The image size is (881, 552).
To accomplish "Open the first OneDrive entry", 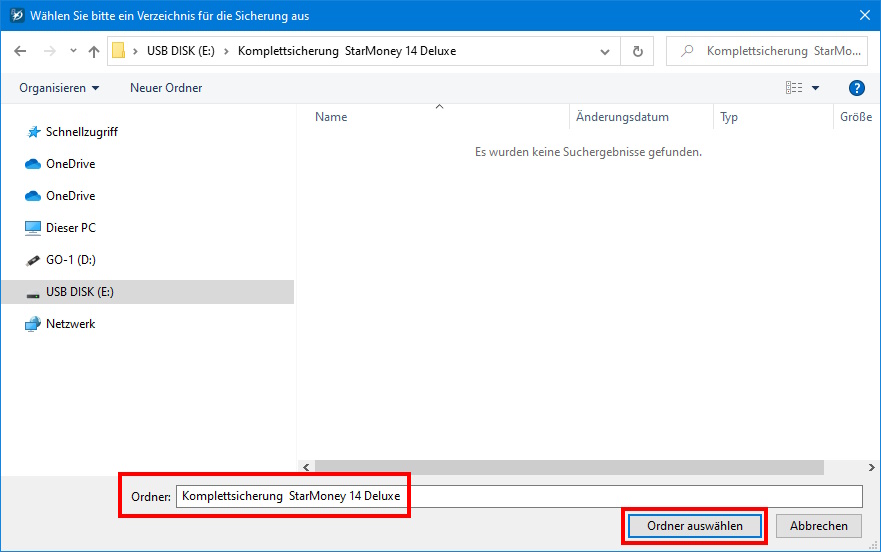I will click(70, 164).
